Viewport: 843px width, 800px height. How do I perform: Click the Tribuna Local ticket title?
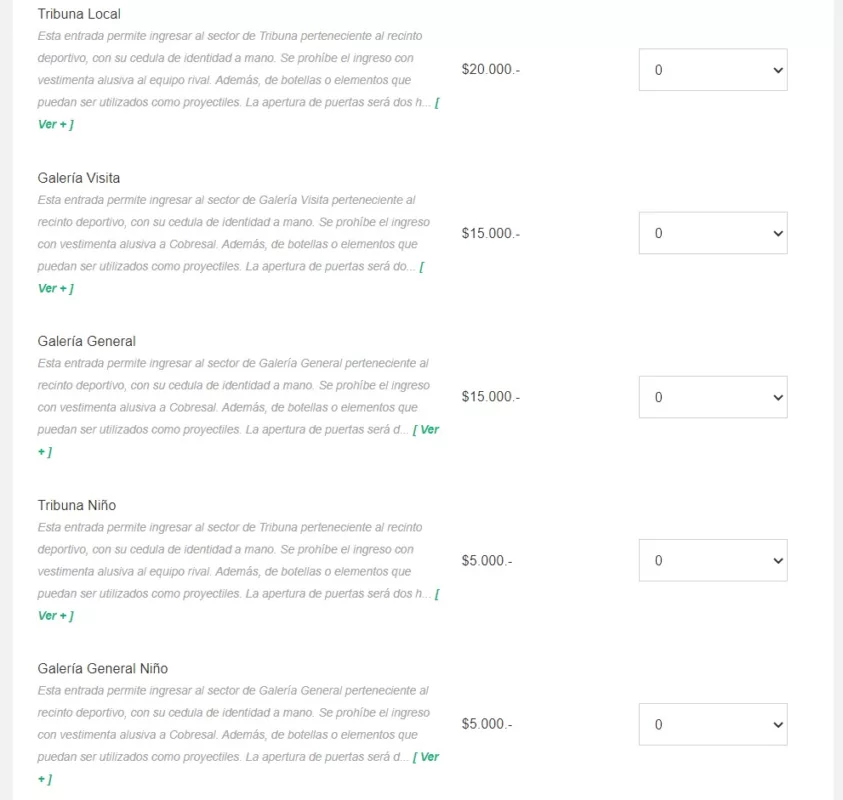[79, 14]
